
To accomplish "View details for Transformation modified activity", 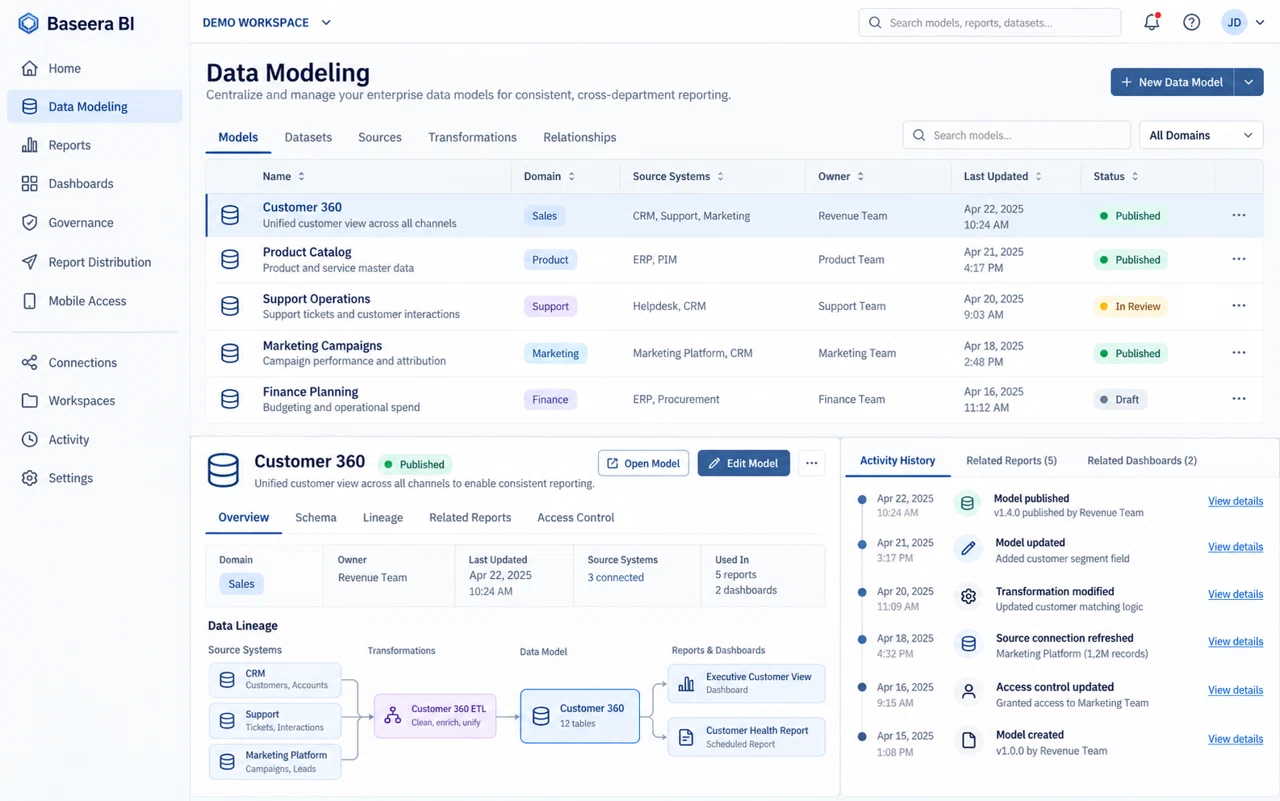I will [1235, 594].
